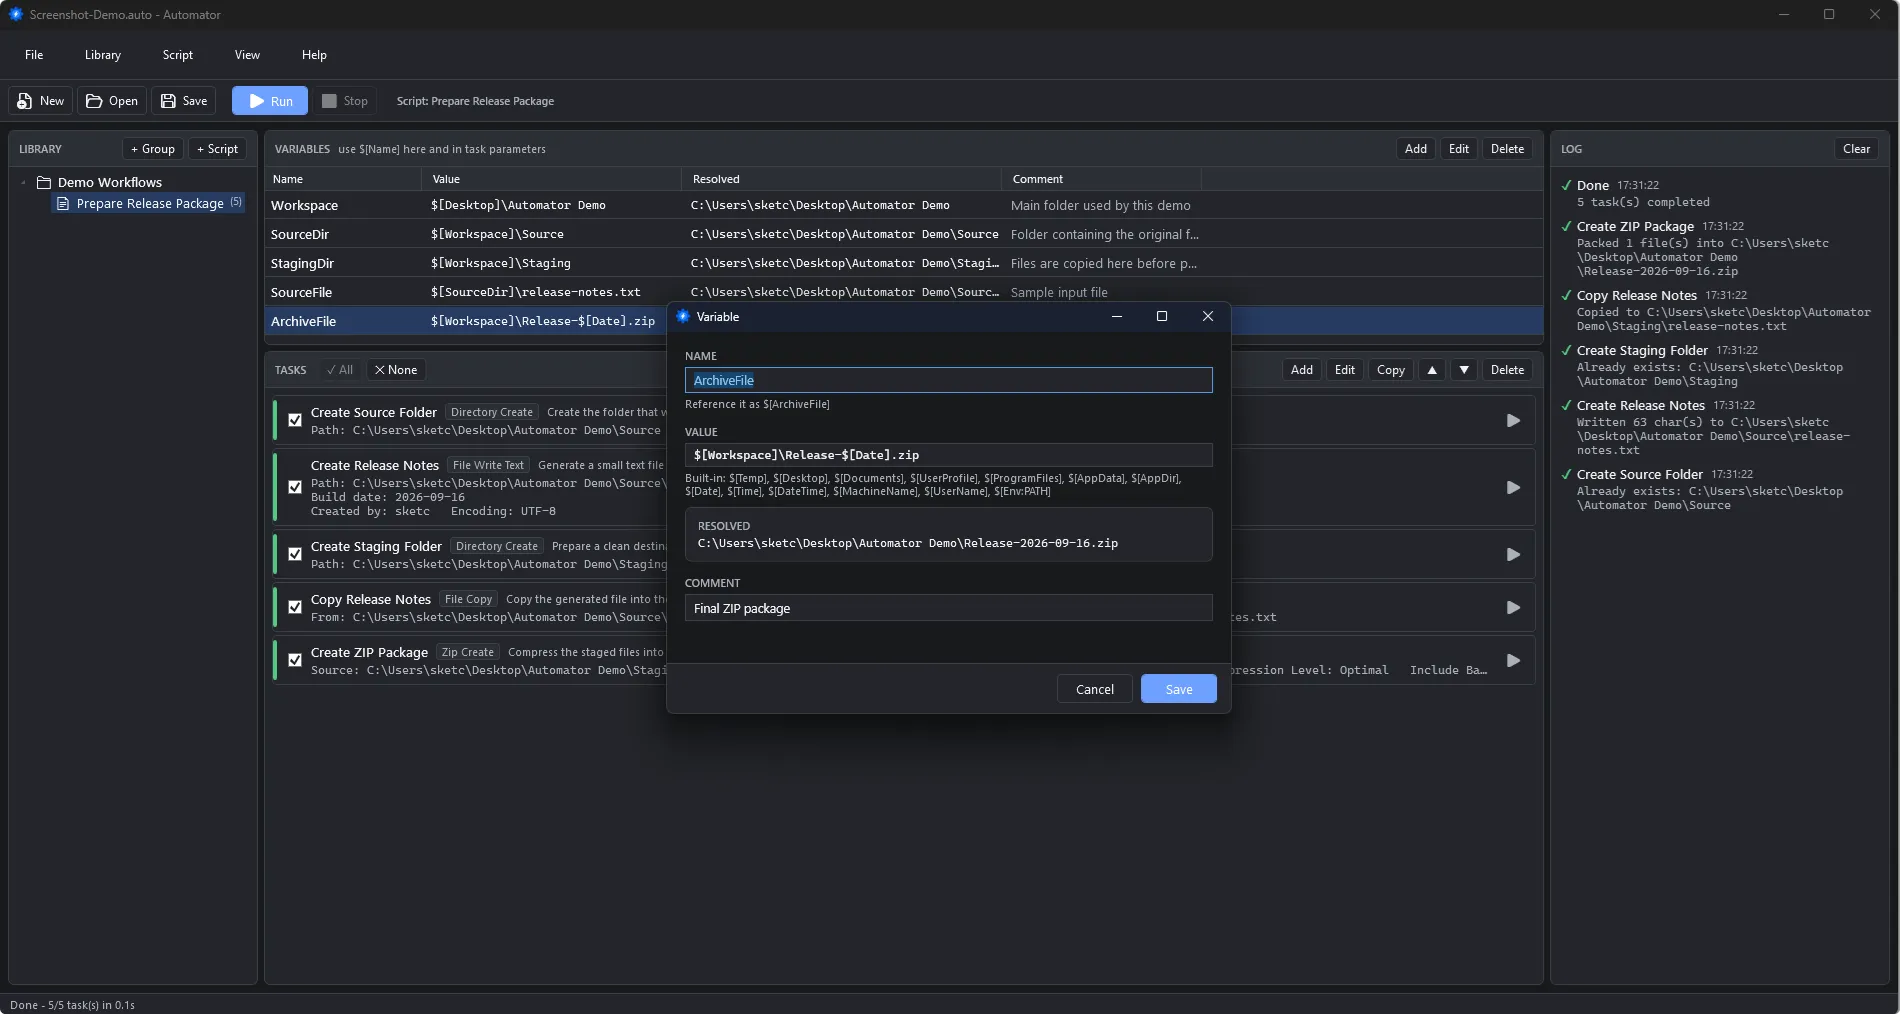Screen dimensions: 1900x1014
Task: Move selected task up with arrow button
Action: (x=1432, y=370)
